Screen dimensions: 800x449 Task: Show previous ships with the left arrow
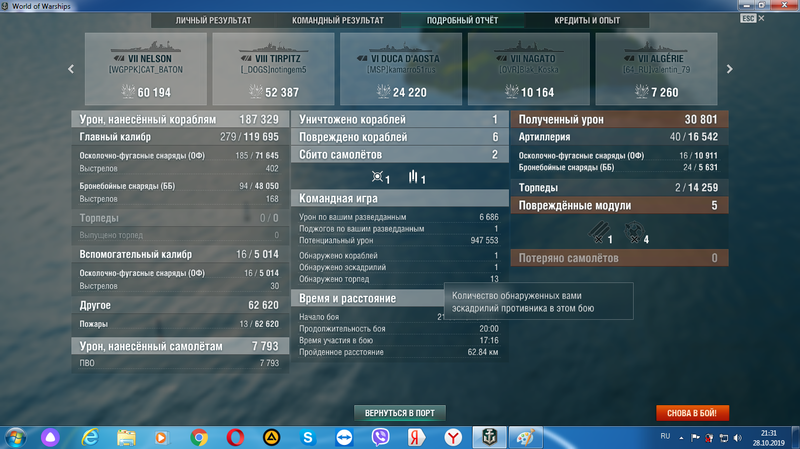pyautogui.click(x=71, y=69)
